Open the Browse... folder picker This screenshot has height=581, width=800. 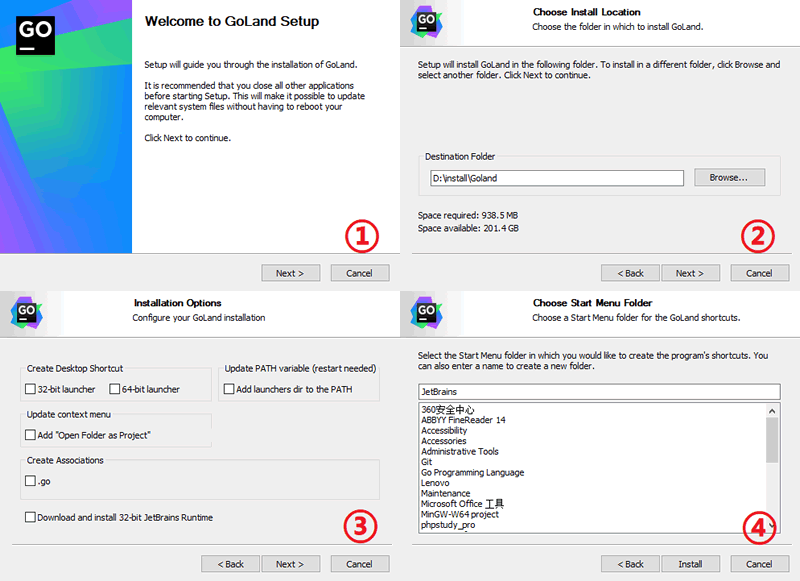(729, 178)
